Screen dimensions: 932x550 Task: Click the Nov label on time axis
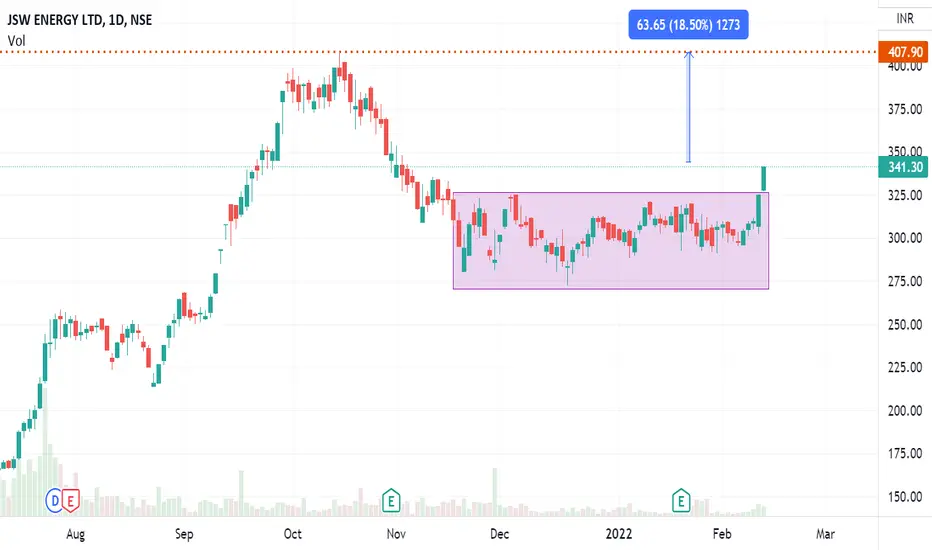[396, 534]
